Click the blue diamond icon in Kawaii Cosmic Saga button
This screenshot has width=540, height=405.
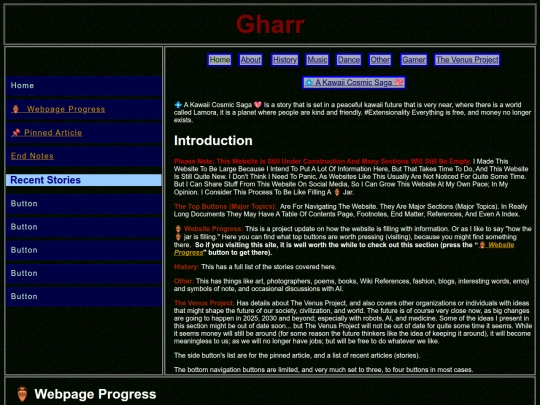[x=309, y=83]
